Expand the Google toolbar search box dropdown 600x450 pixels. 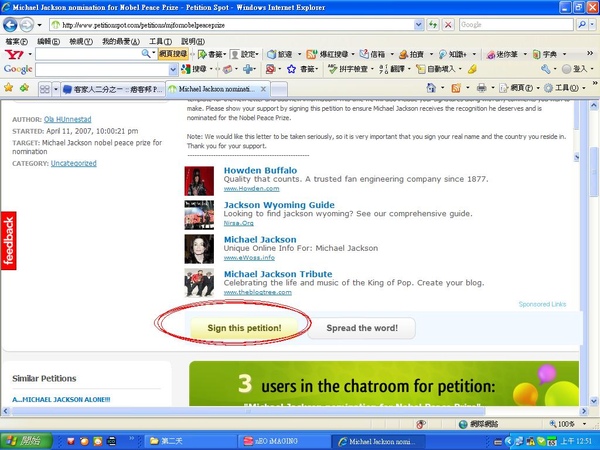point(173,69)
